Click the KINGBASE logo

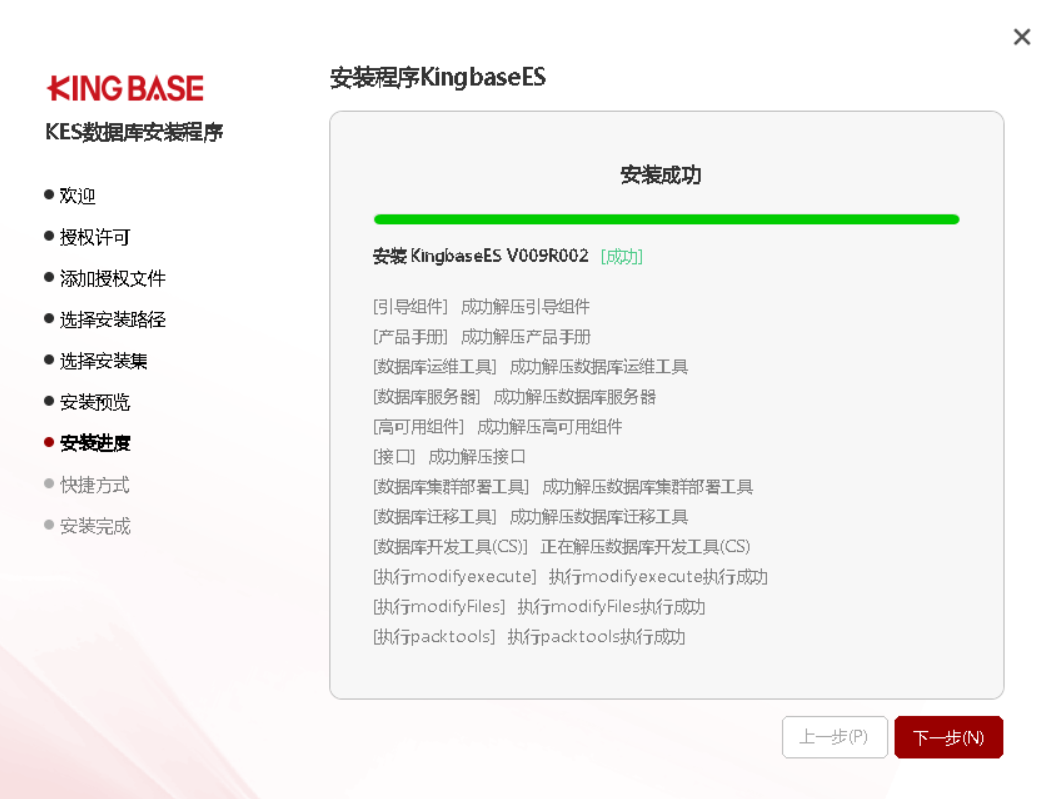(125, 88)
